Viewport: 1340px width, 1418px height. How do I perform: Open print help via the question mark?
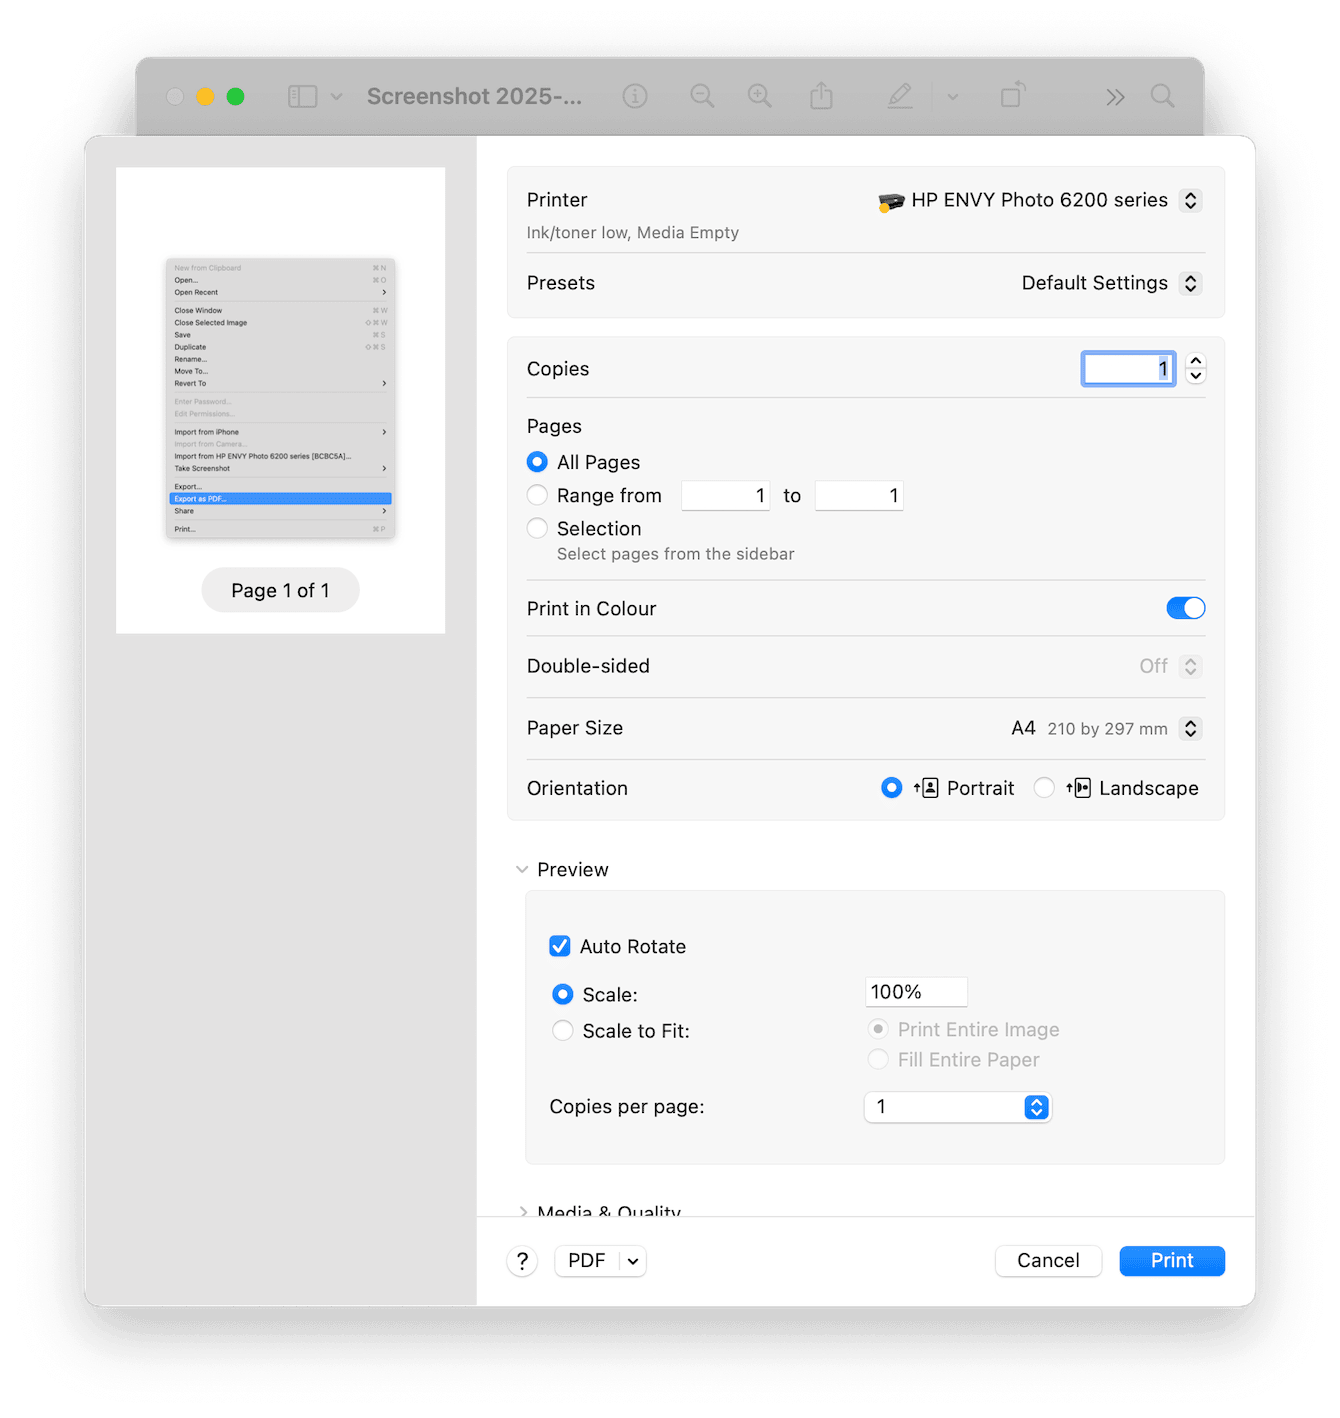click(521, 1261)
